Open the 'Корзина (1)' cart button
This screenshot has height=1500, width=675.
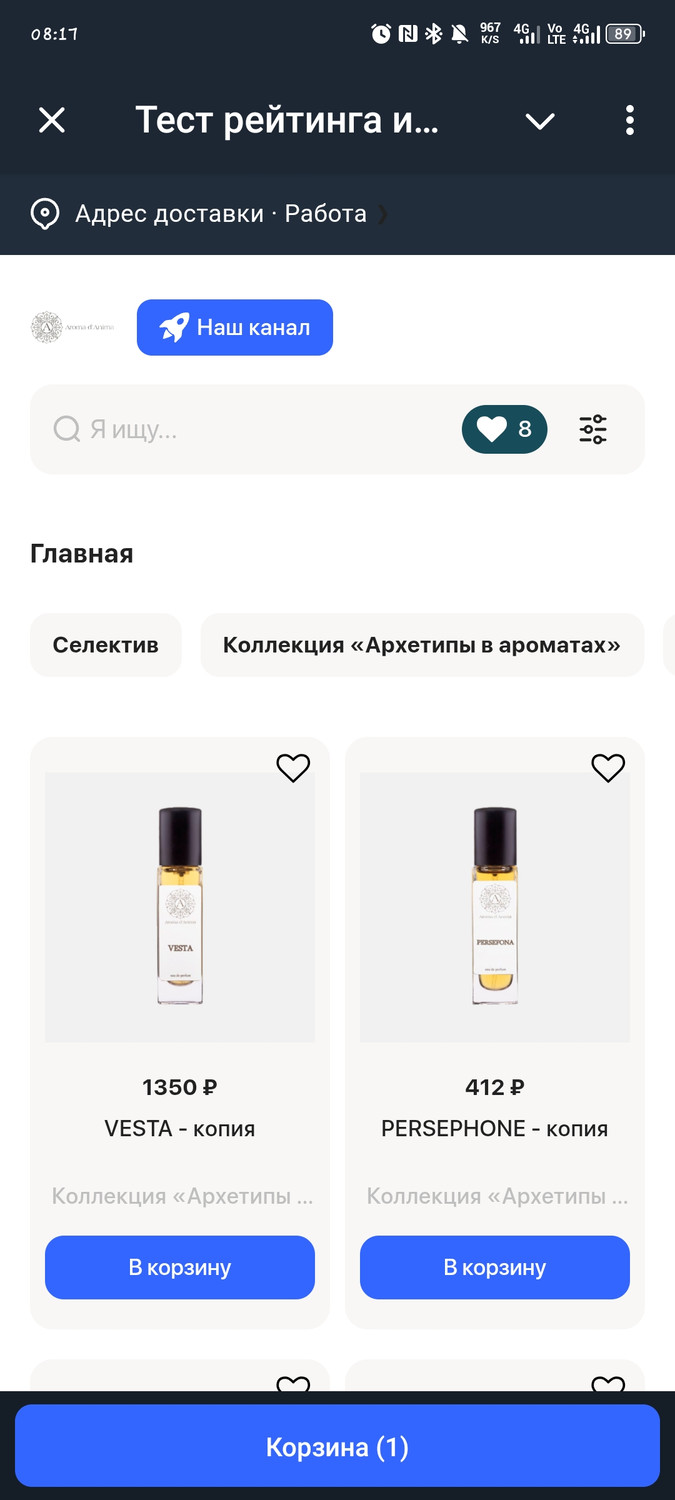tap(337, 1447)
